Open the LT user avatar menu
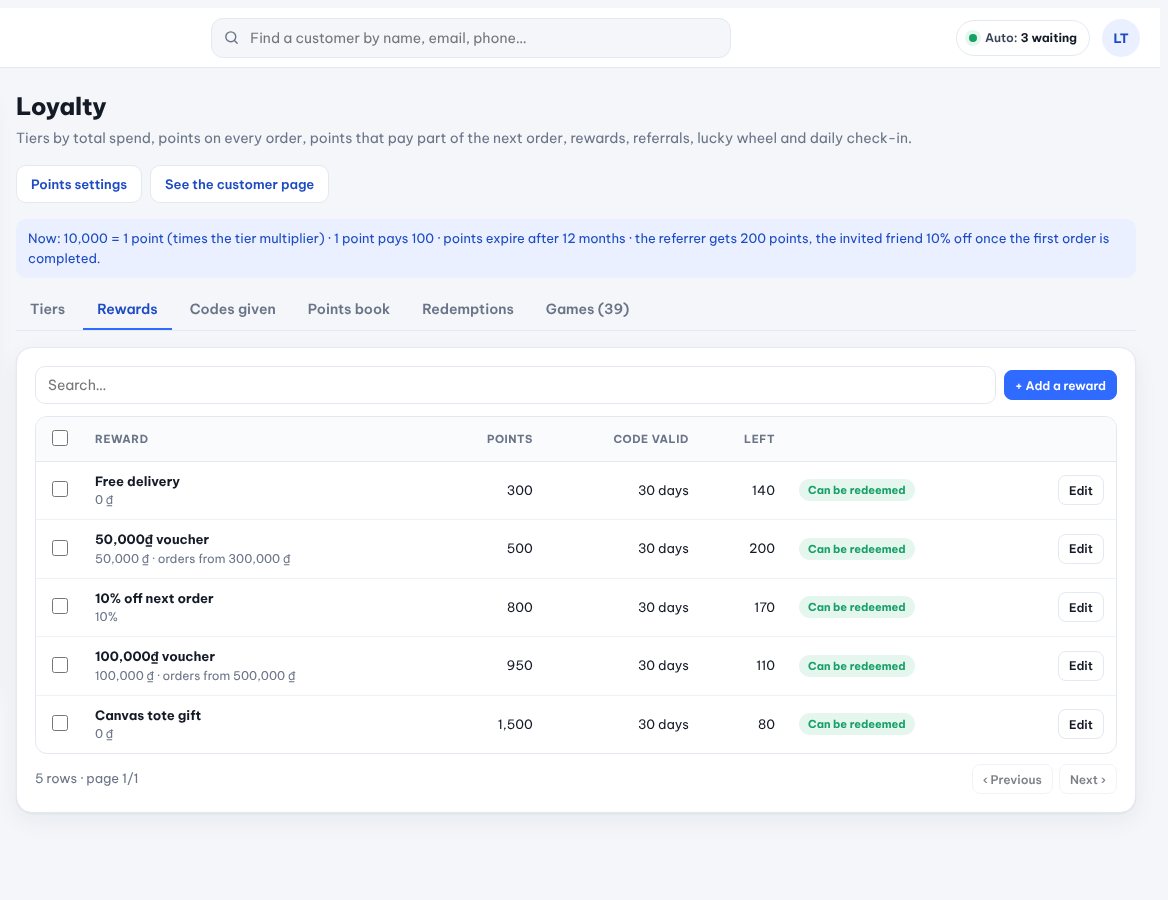Image resolution: width=1168 pixels, height=900 pixels. point(1120,38)
